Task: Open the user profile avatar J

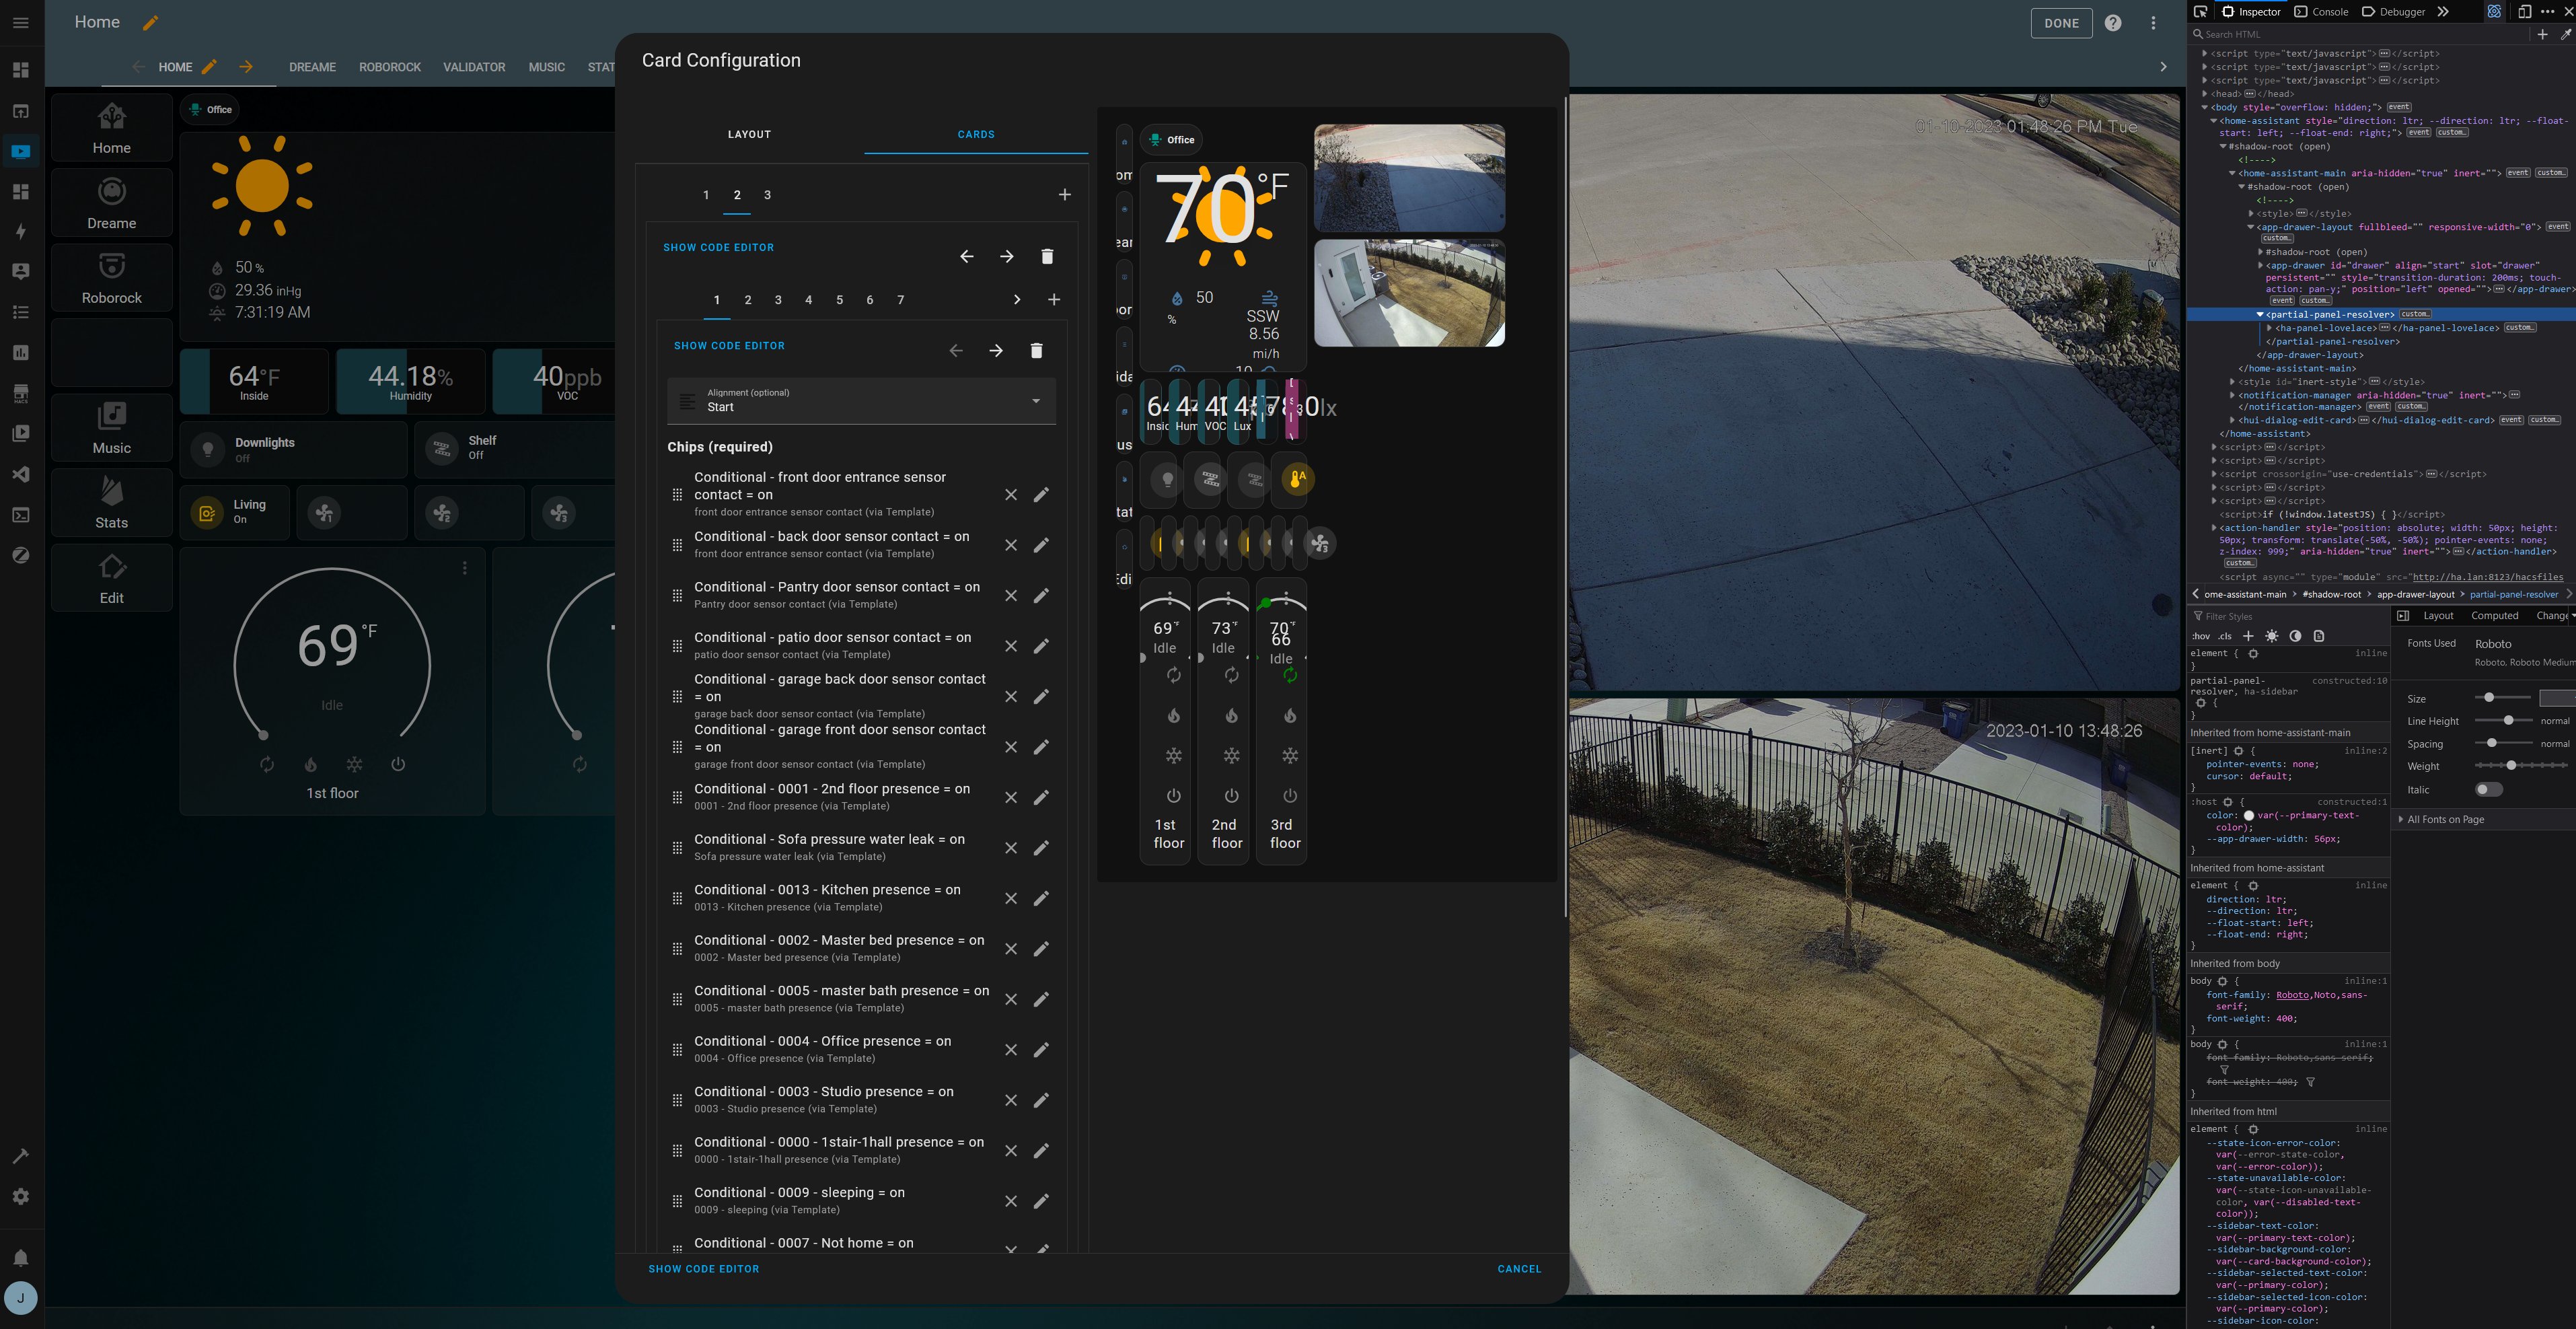Action: pyautogui.click(x=21, y=1298)
